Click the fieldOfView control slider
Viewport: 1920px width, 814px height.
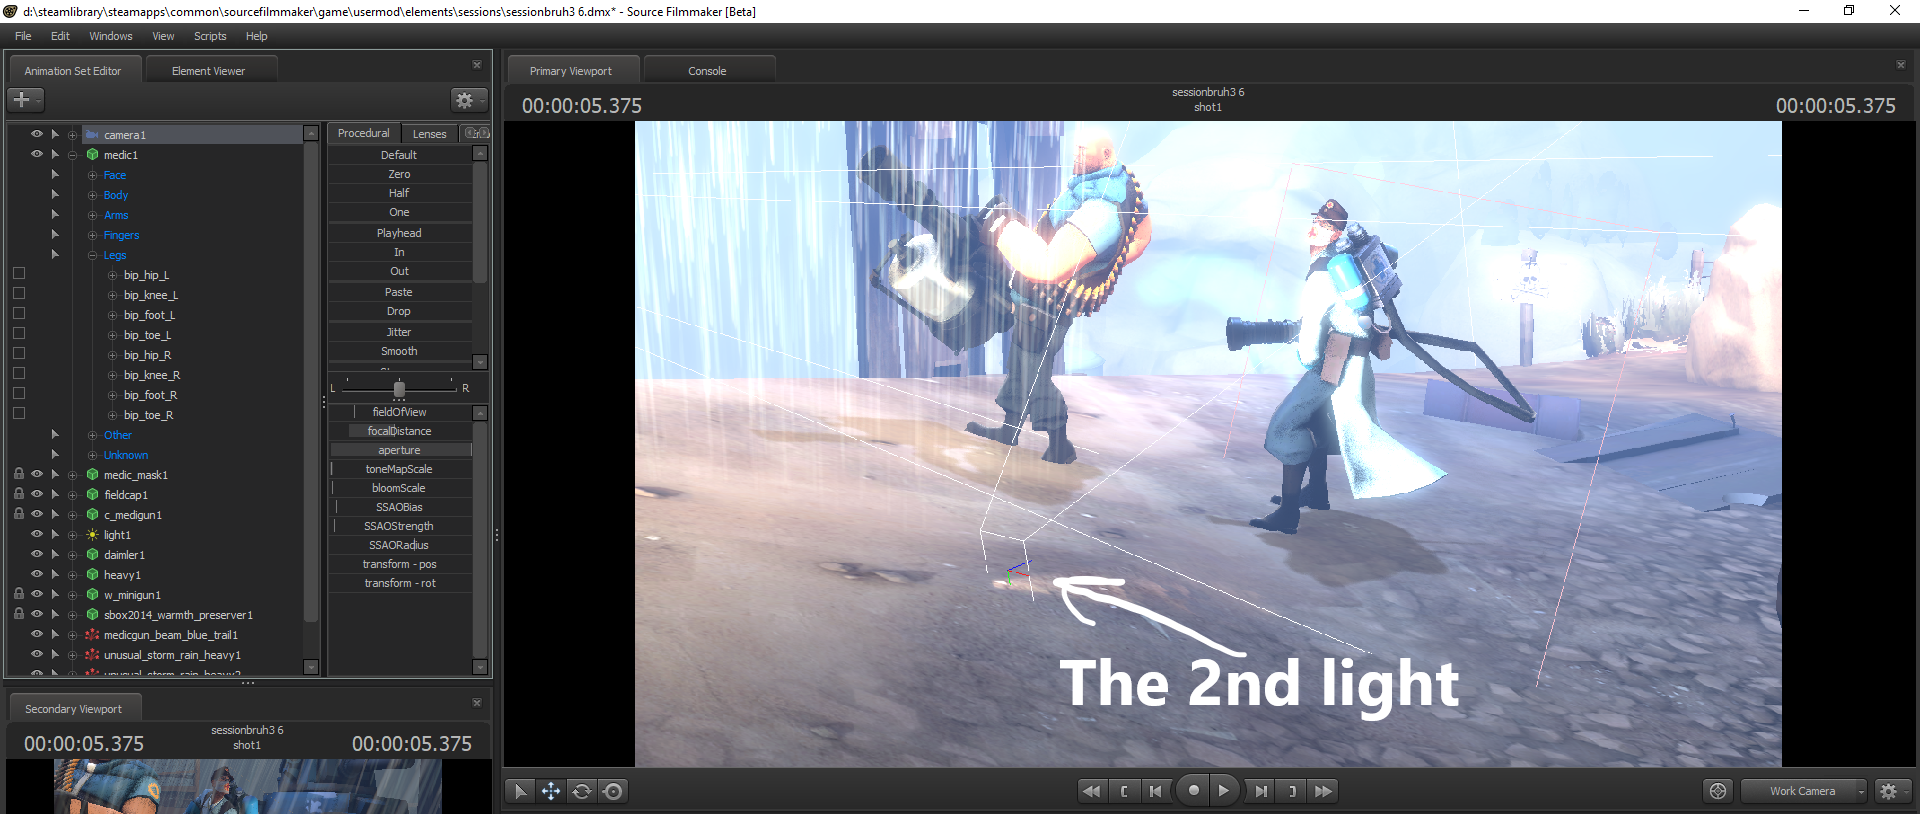click(400, 412)
